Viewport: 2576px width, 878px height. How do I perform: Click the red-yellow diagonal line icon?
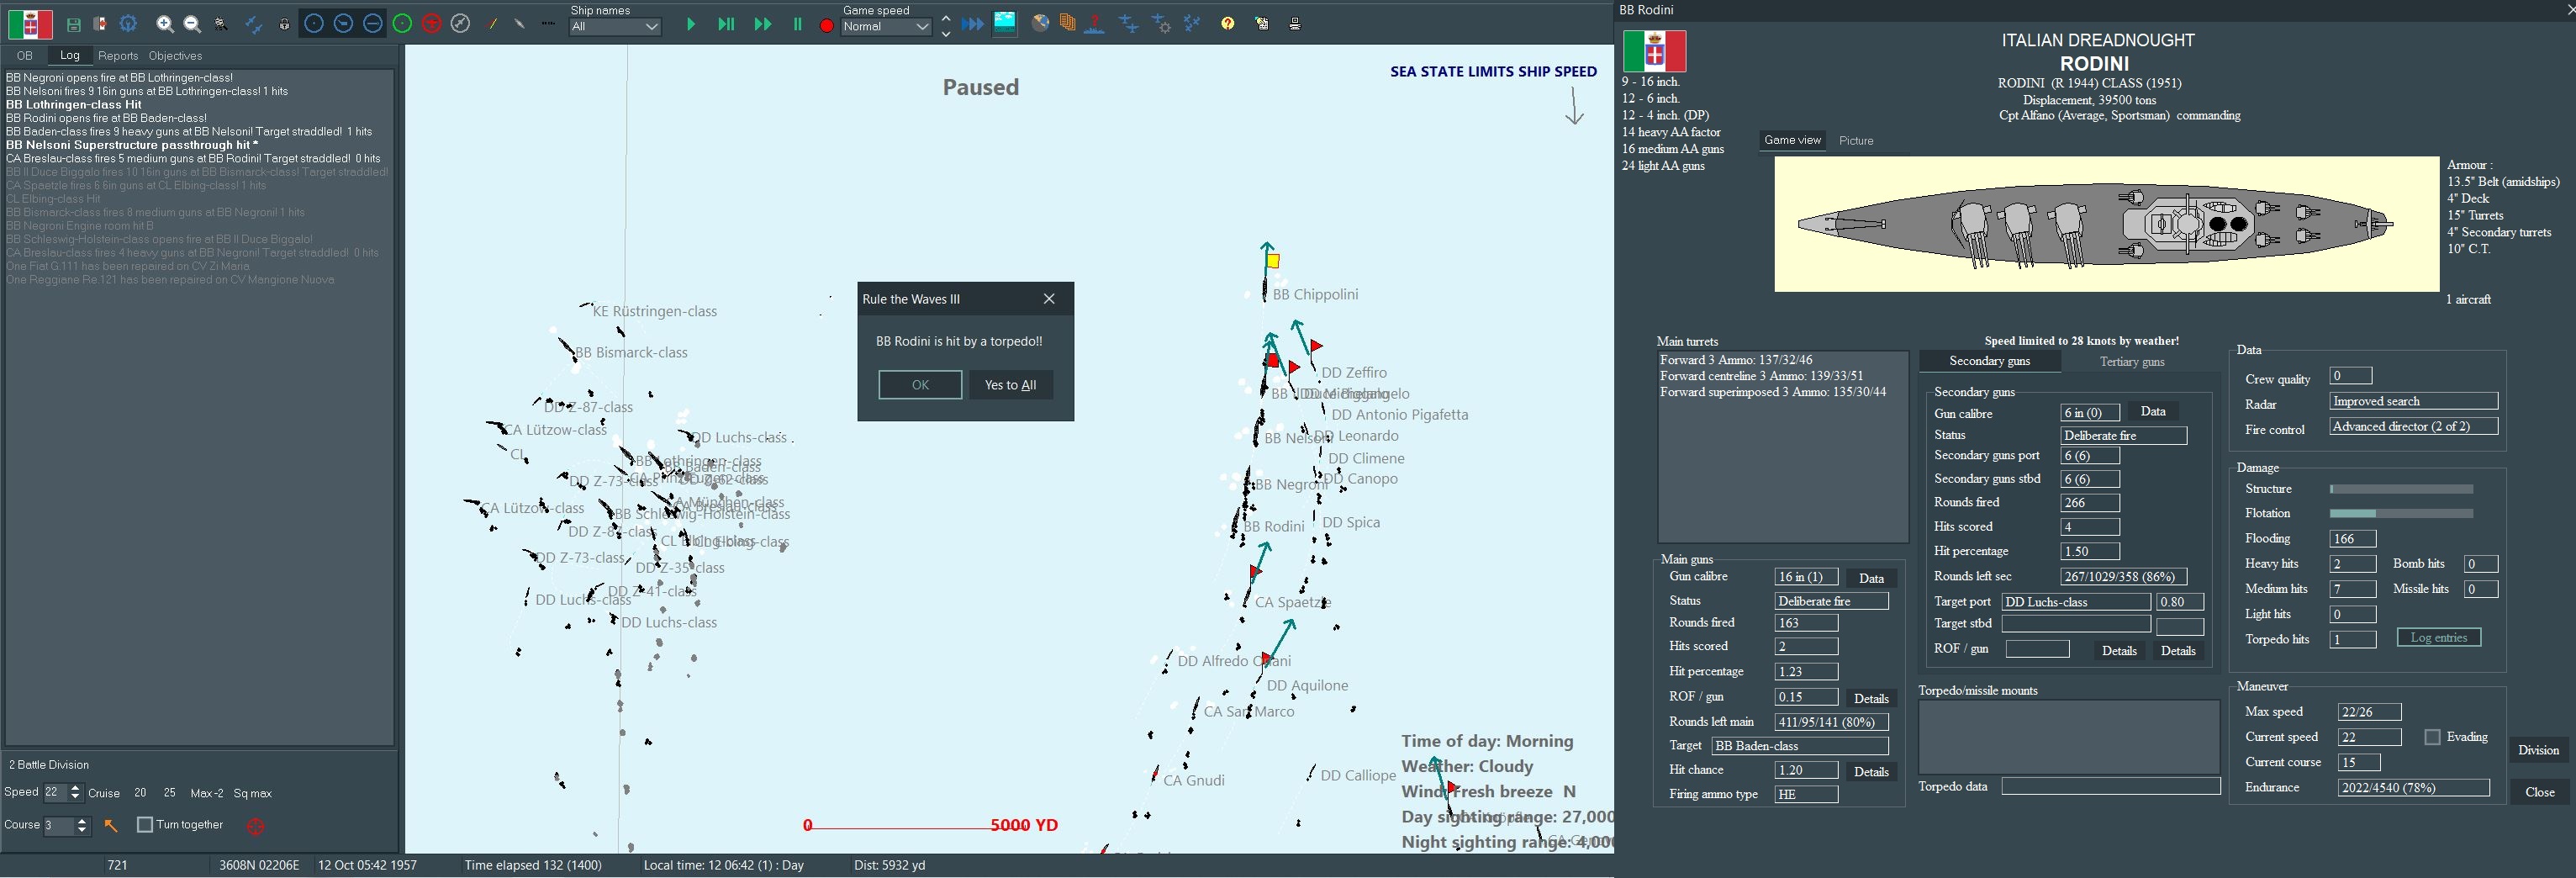coord(492,24)
